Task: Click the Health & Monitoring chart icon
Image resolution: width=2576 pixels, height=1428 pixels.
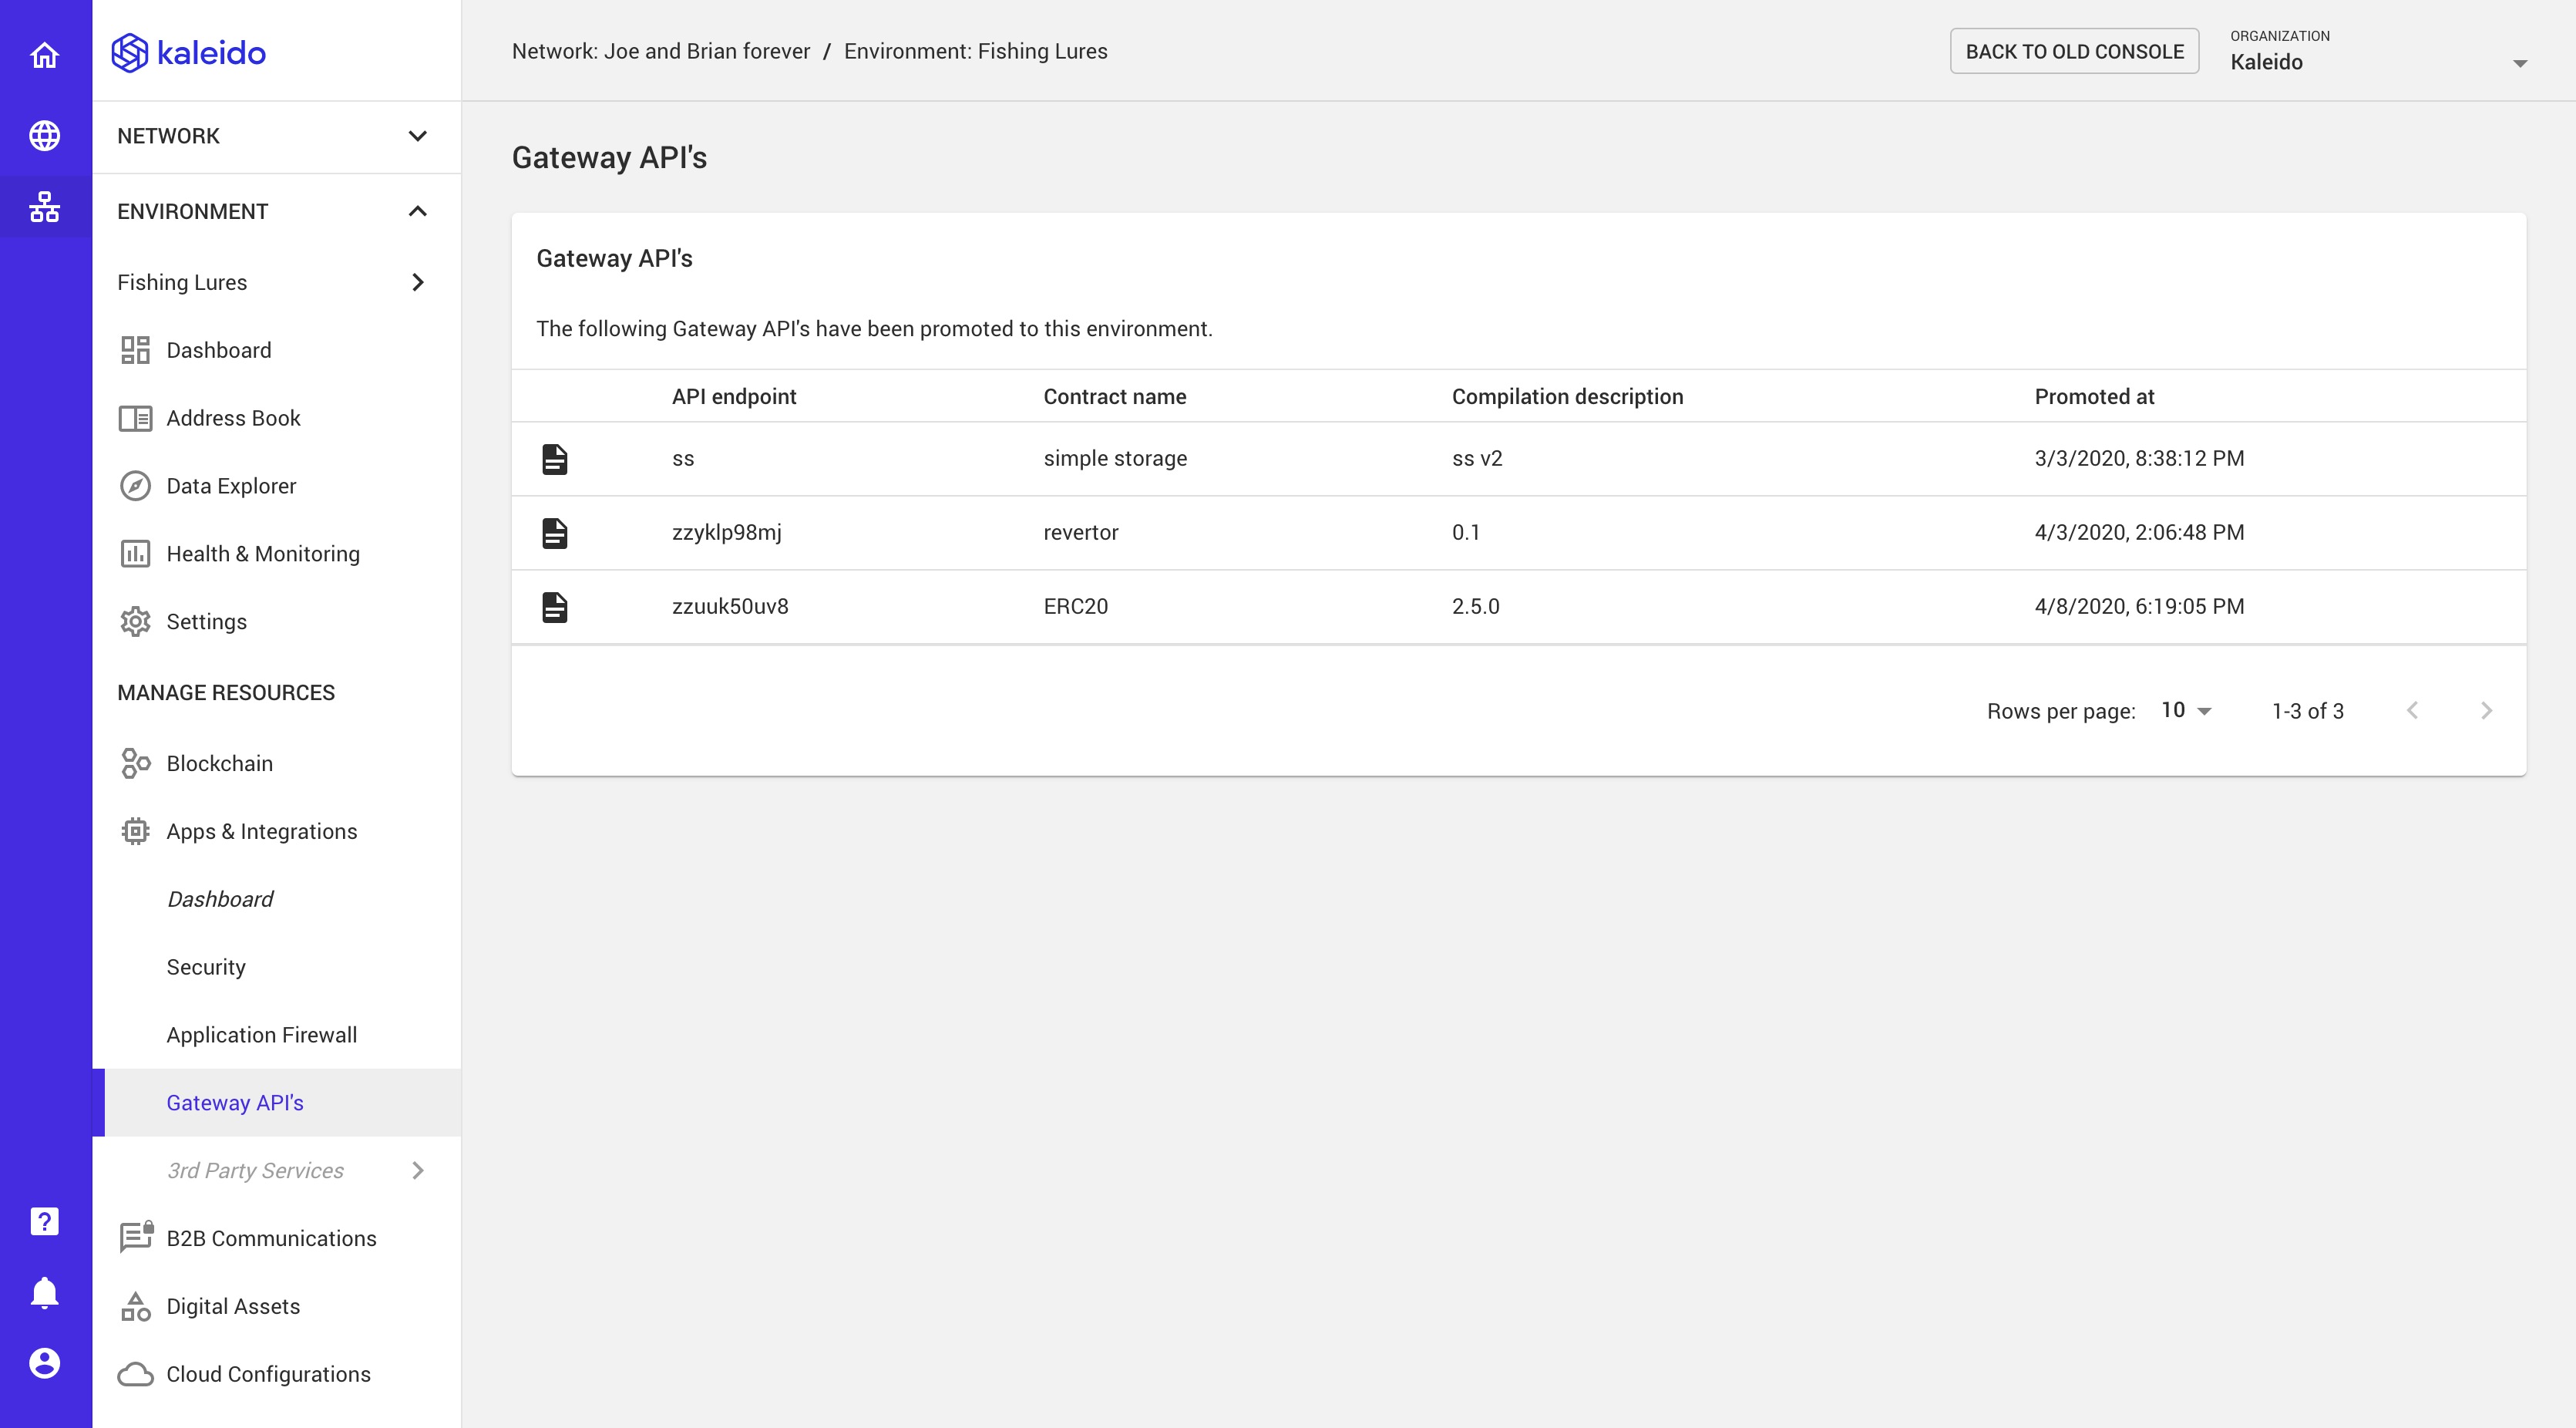Action: pyautogui.click(x=136, y=553)
